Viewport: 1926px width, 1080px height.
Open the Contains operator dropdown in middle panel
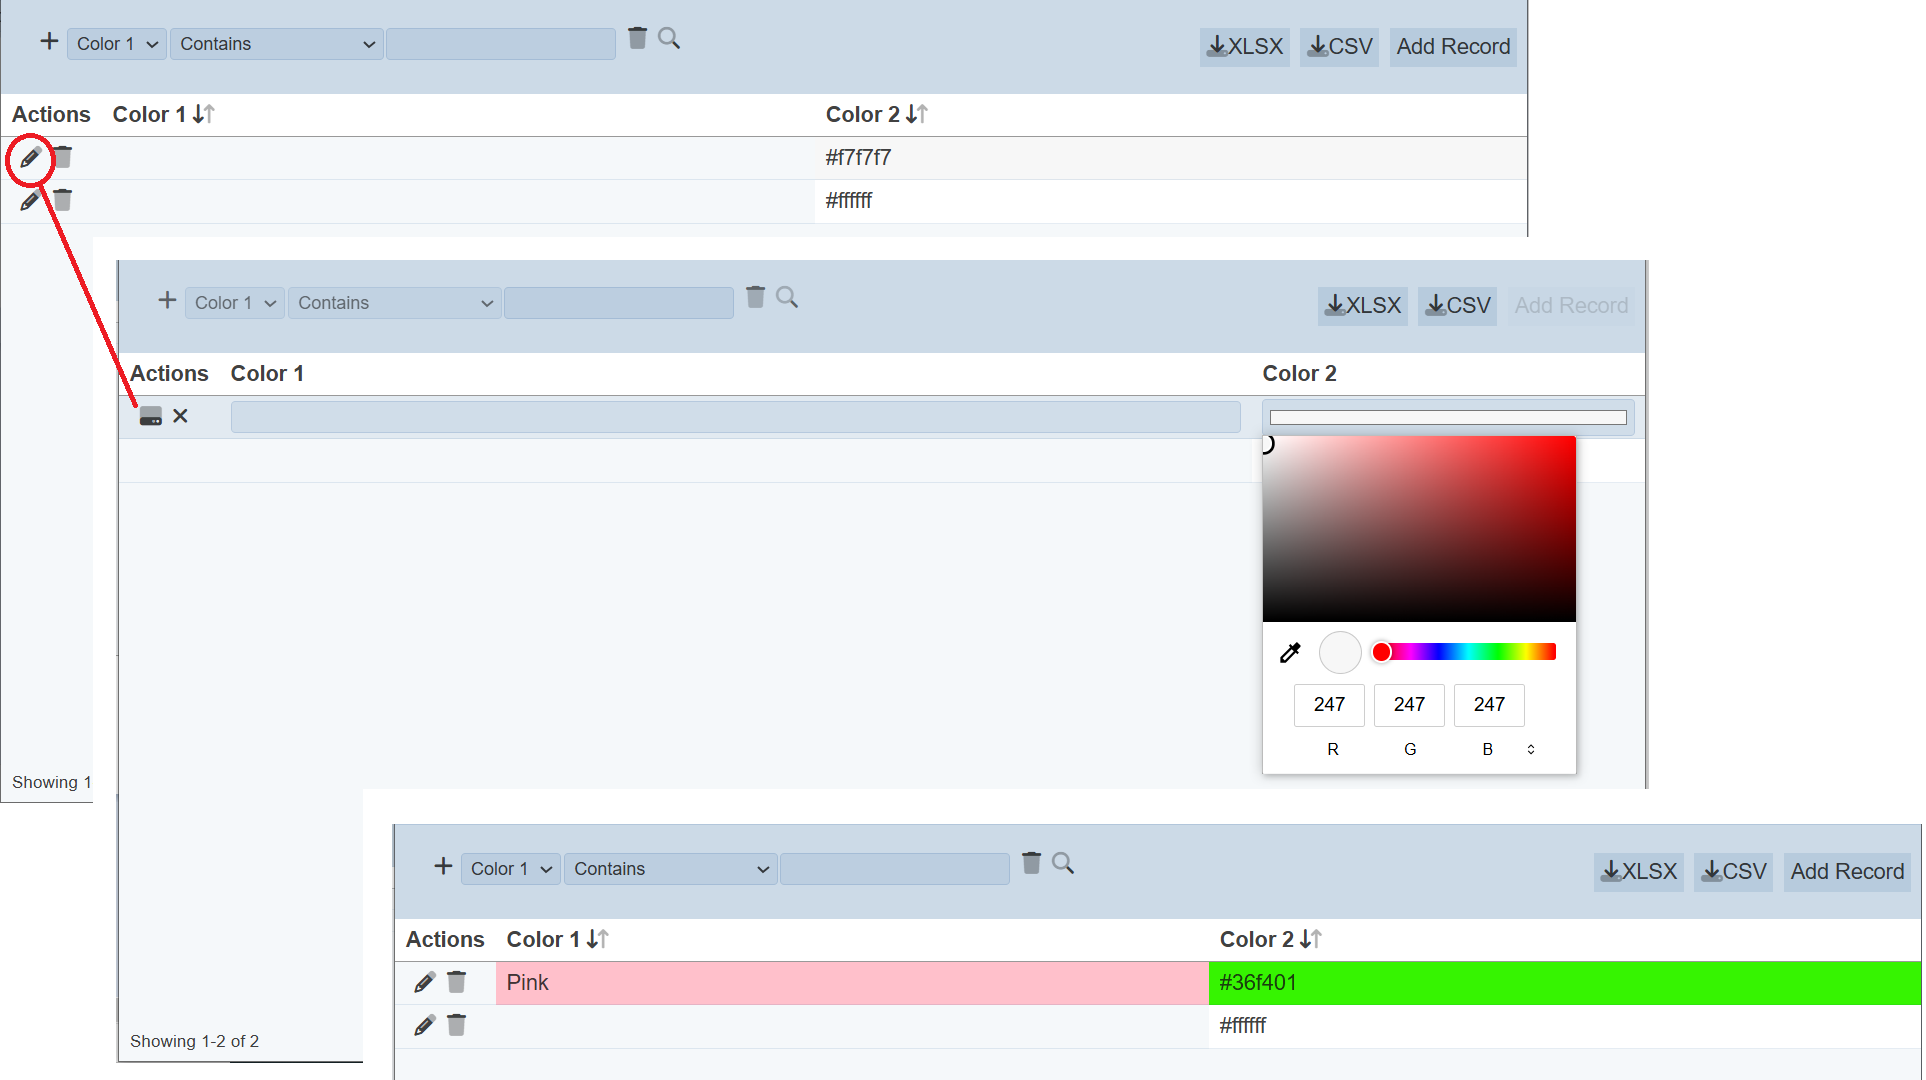[x=394, y=303]
